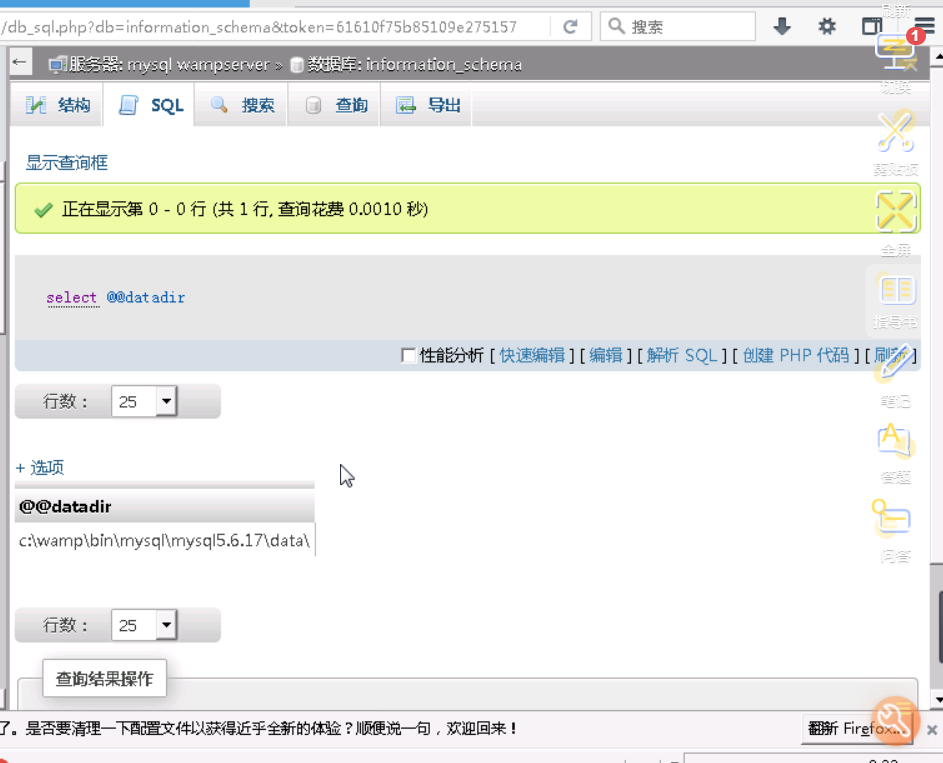Image resolution: width=943 pixels, height=763 pixels.
Task: Click the 查询结果操作 legend label
Action: [105, 679]
